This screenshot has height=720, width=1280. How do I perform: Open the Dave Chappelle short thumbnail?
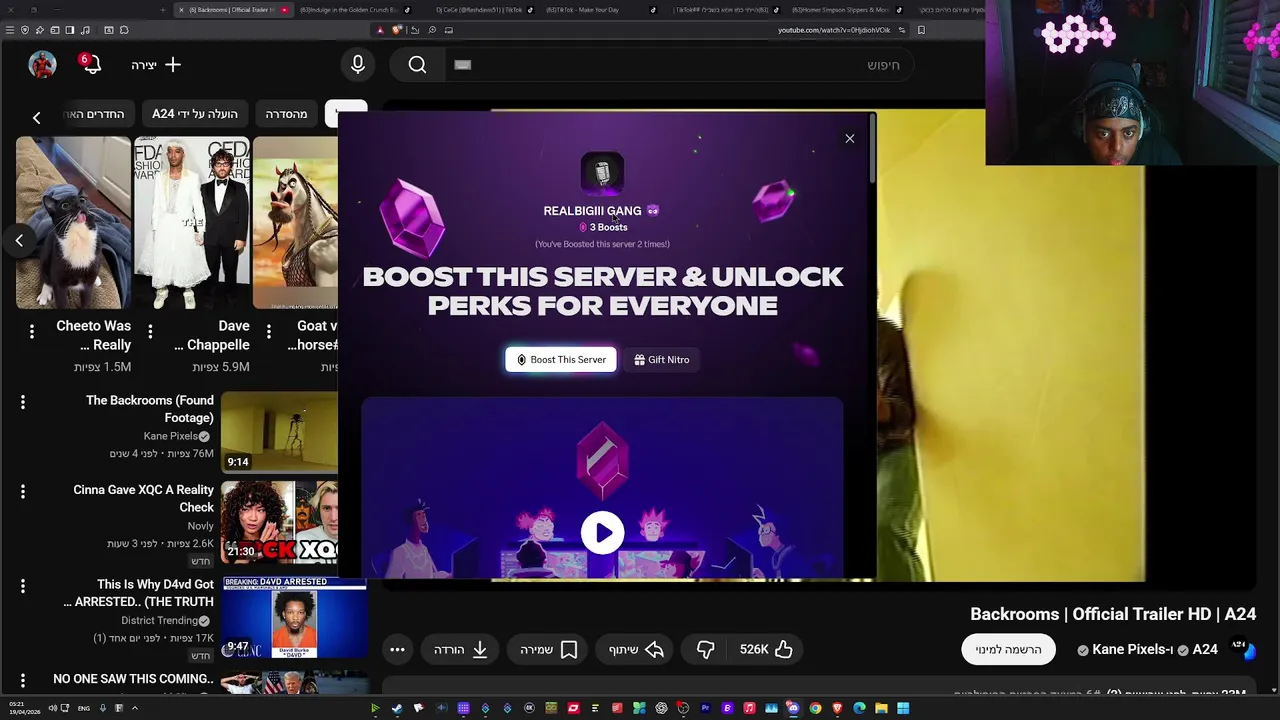(x=192, y=223)
